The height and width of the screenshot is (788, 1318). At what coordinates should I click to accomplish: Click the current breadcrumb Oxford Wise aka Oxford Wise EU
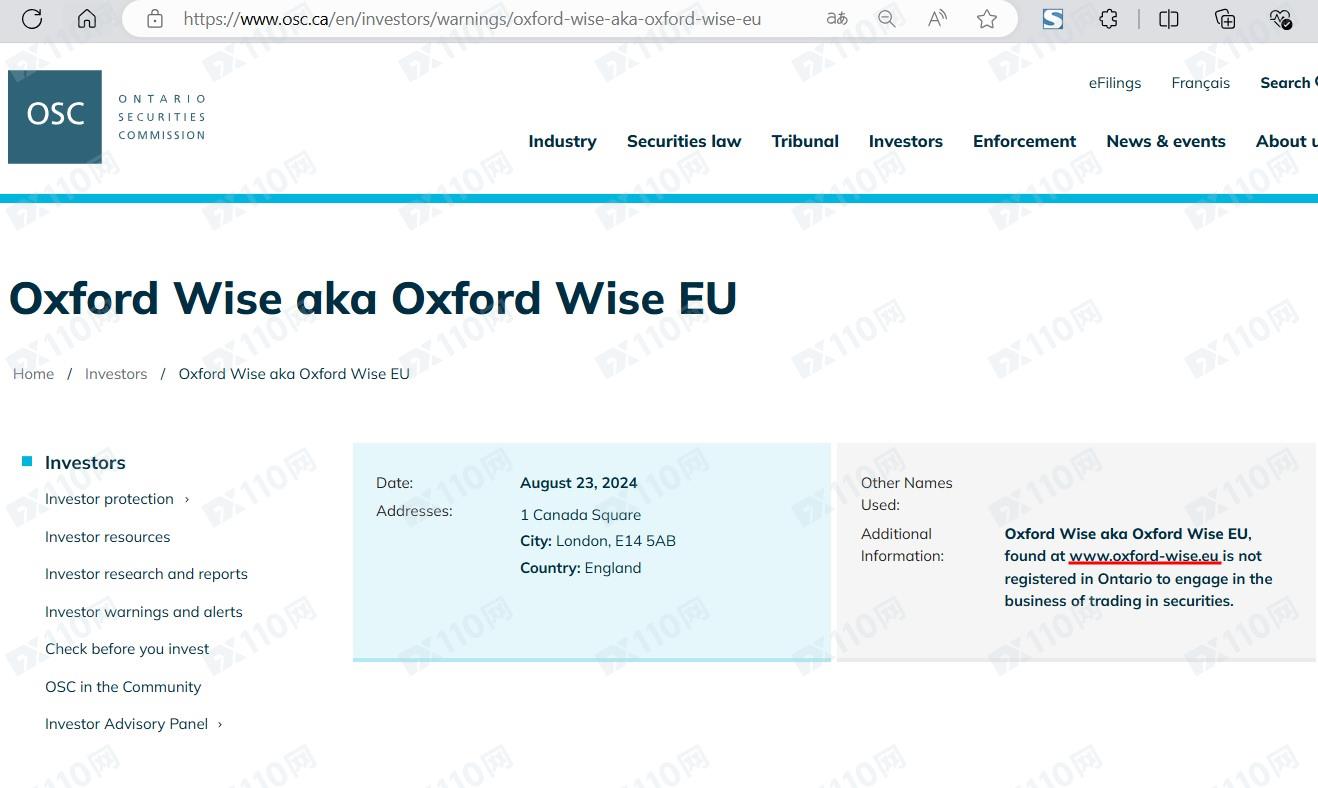click(294, 374)
